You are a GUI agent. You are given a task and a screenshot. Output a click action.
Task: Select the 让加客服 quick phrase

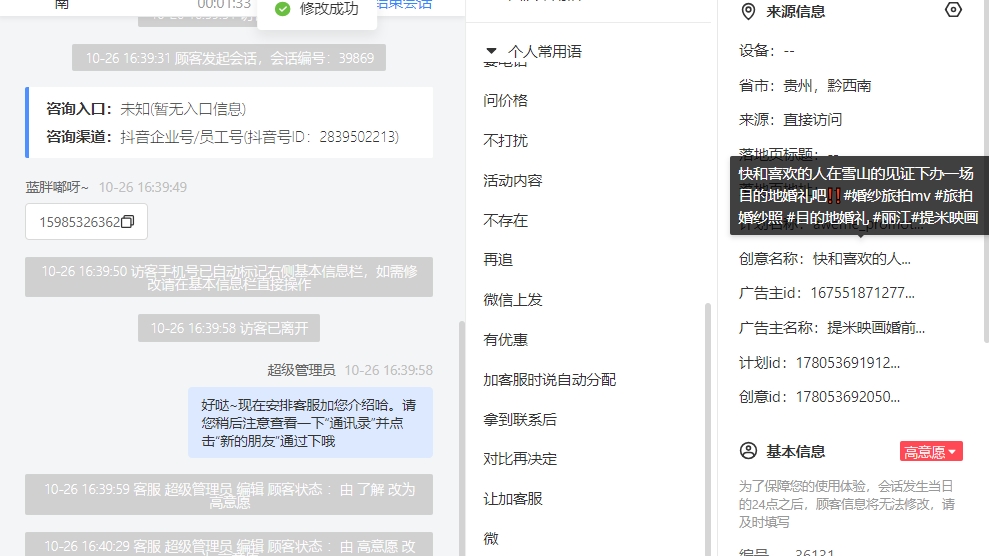[513, 499]
